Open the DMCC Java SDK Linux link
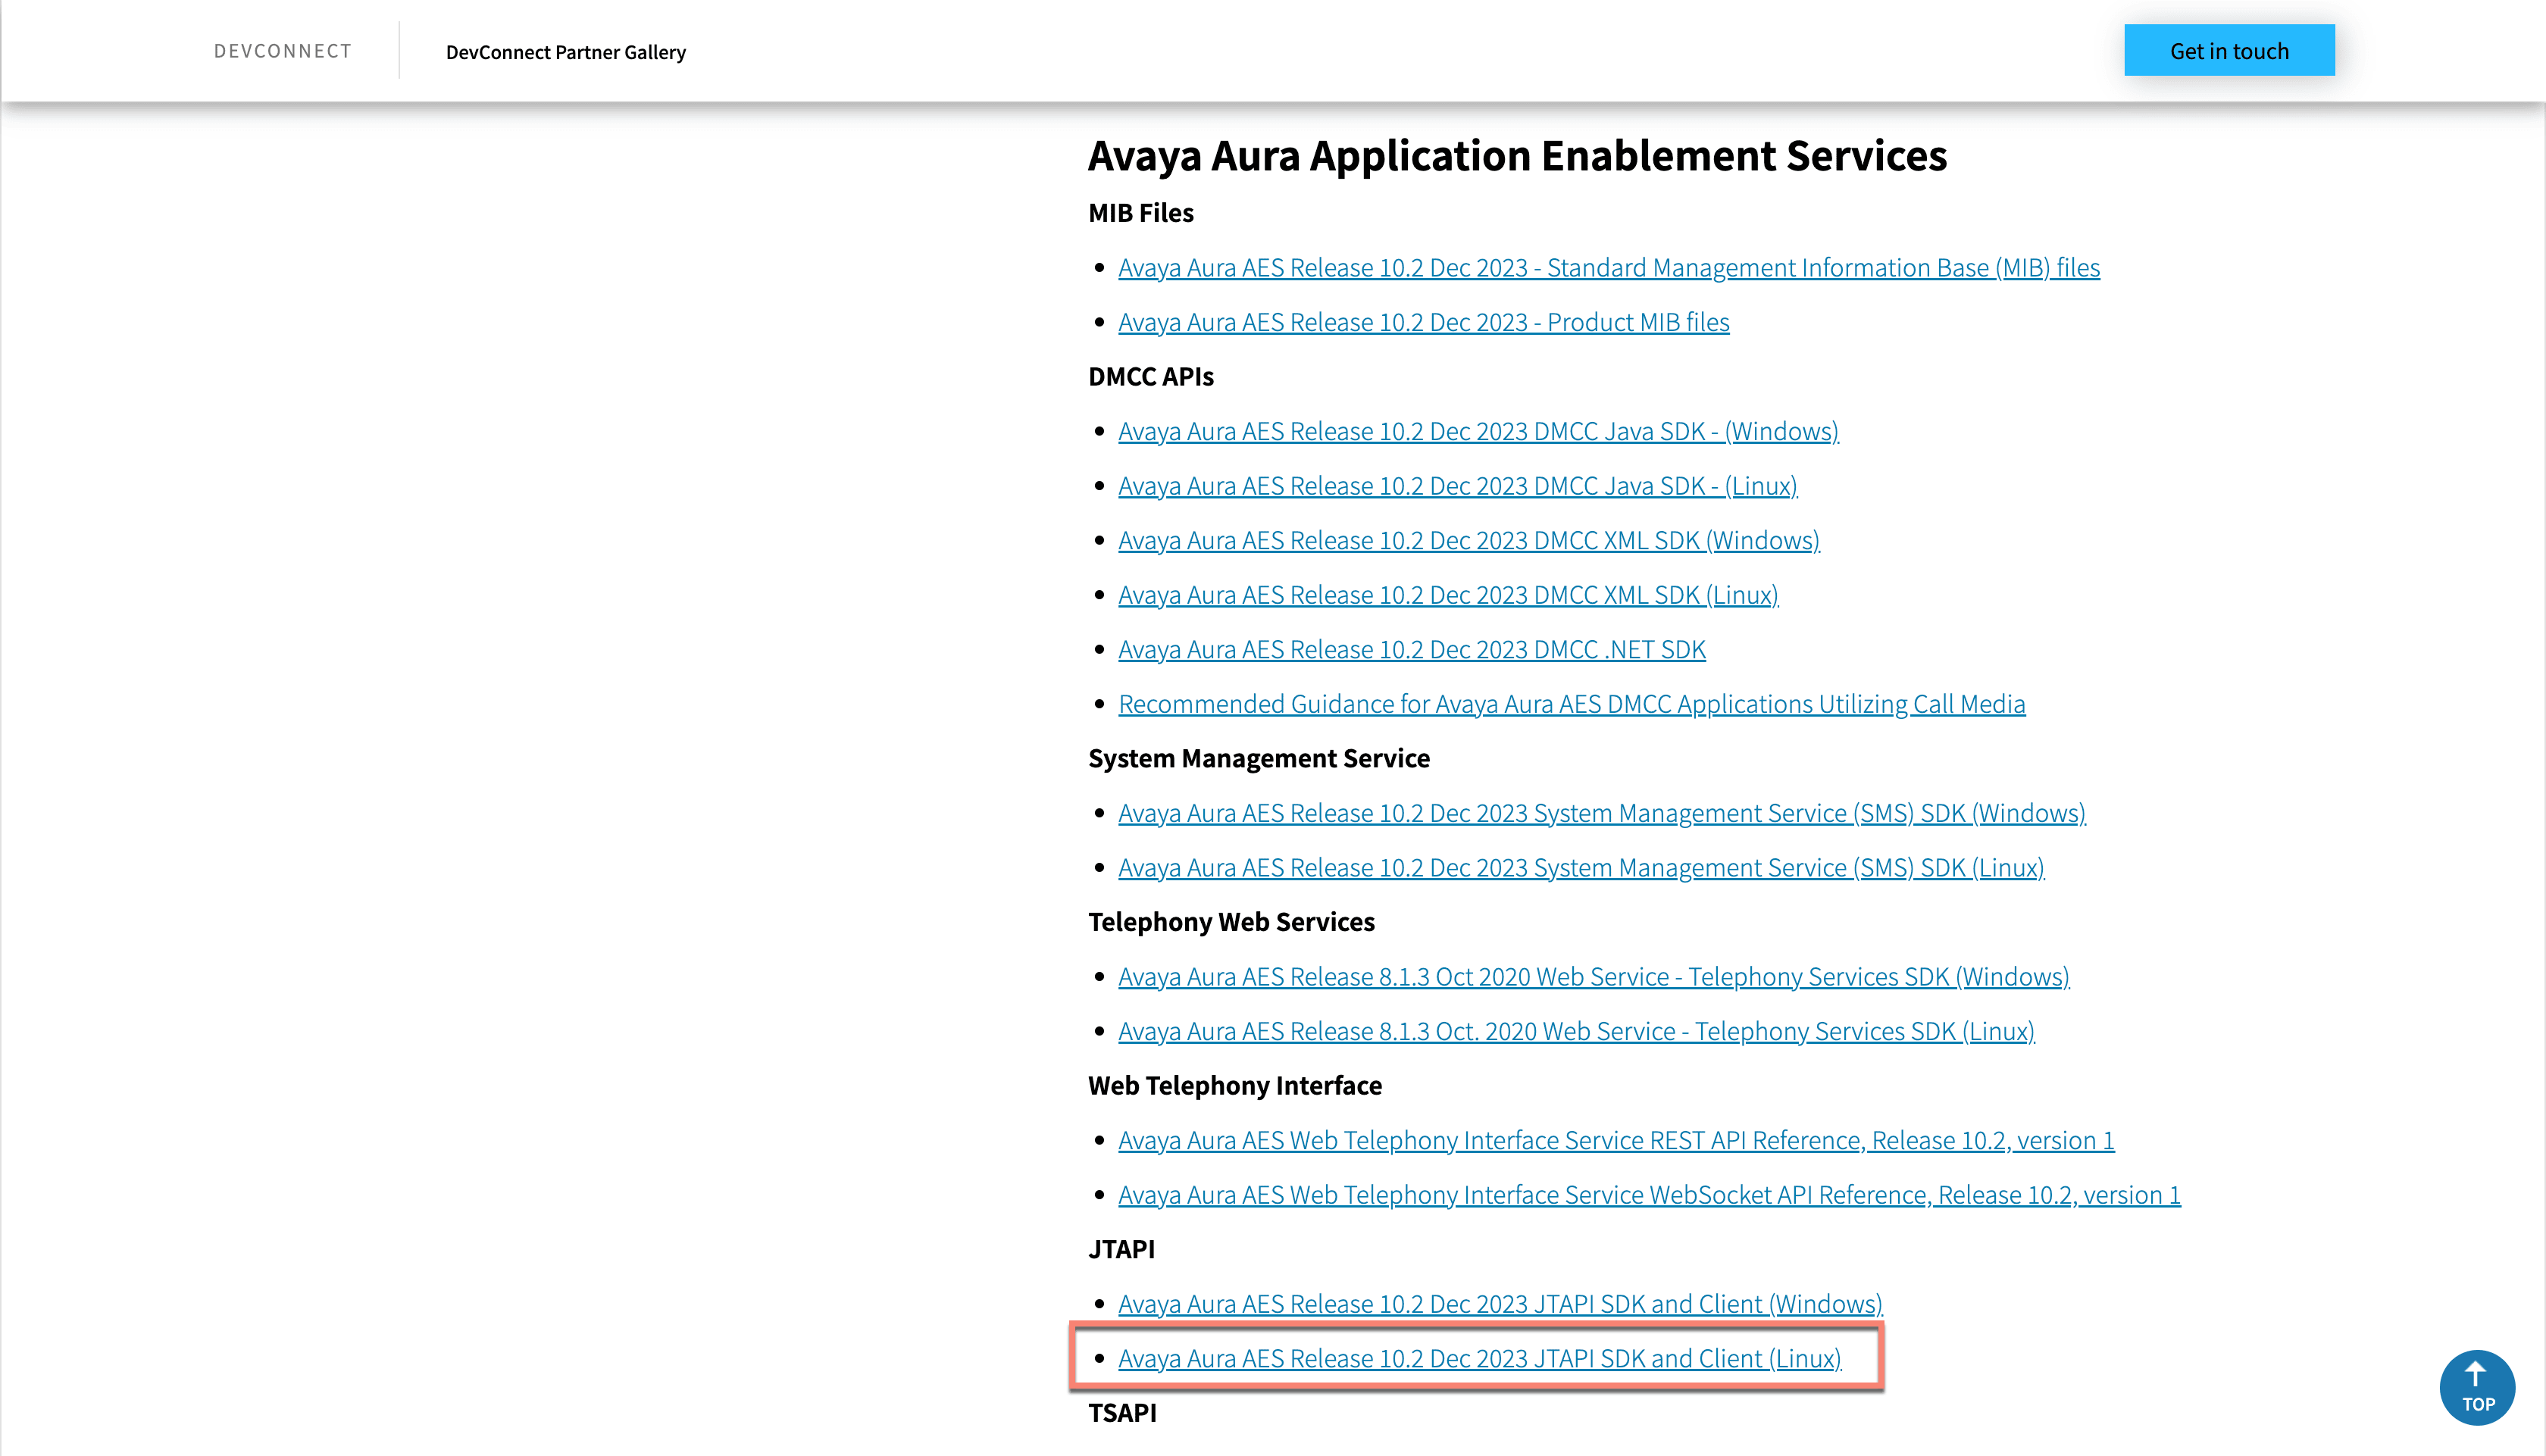The height and width of the screenshot is (1456, 2546). click(1457, 486)
